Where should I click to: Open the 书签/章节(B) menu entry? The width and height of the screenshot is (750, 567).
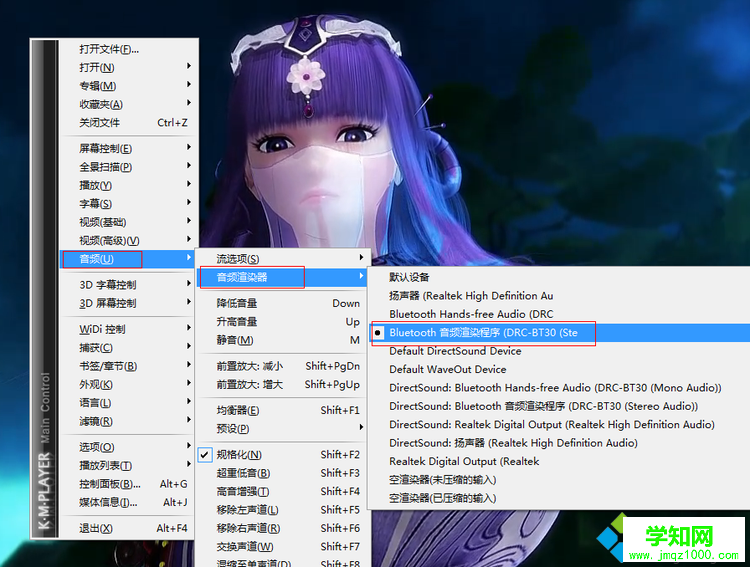pyautogui.click(x=128, y=366)
